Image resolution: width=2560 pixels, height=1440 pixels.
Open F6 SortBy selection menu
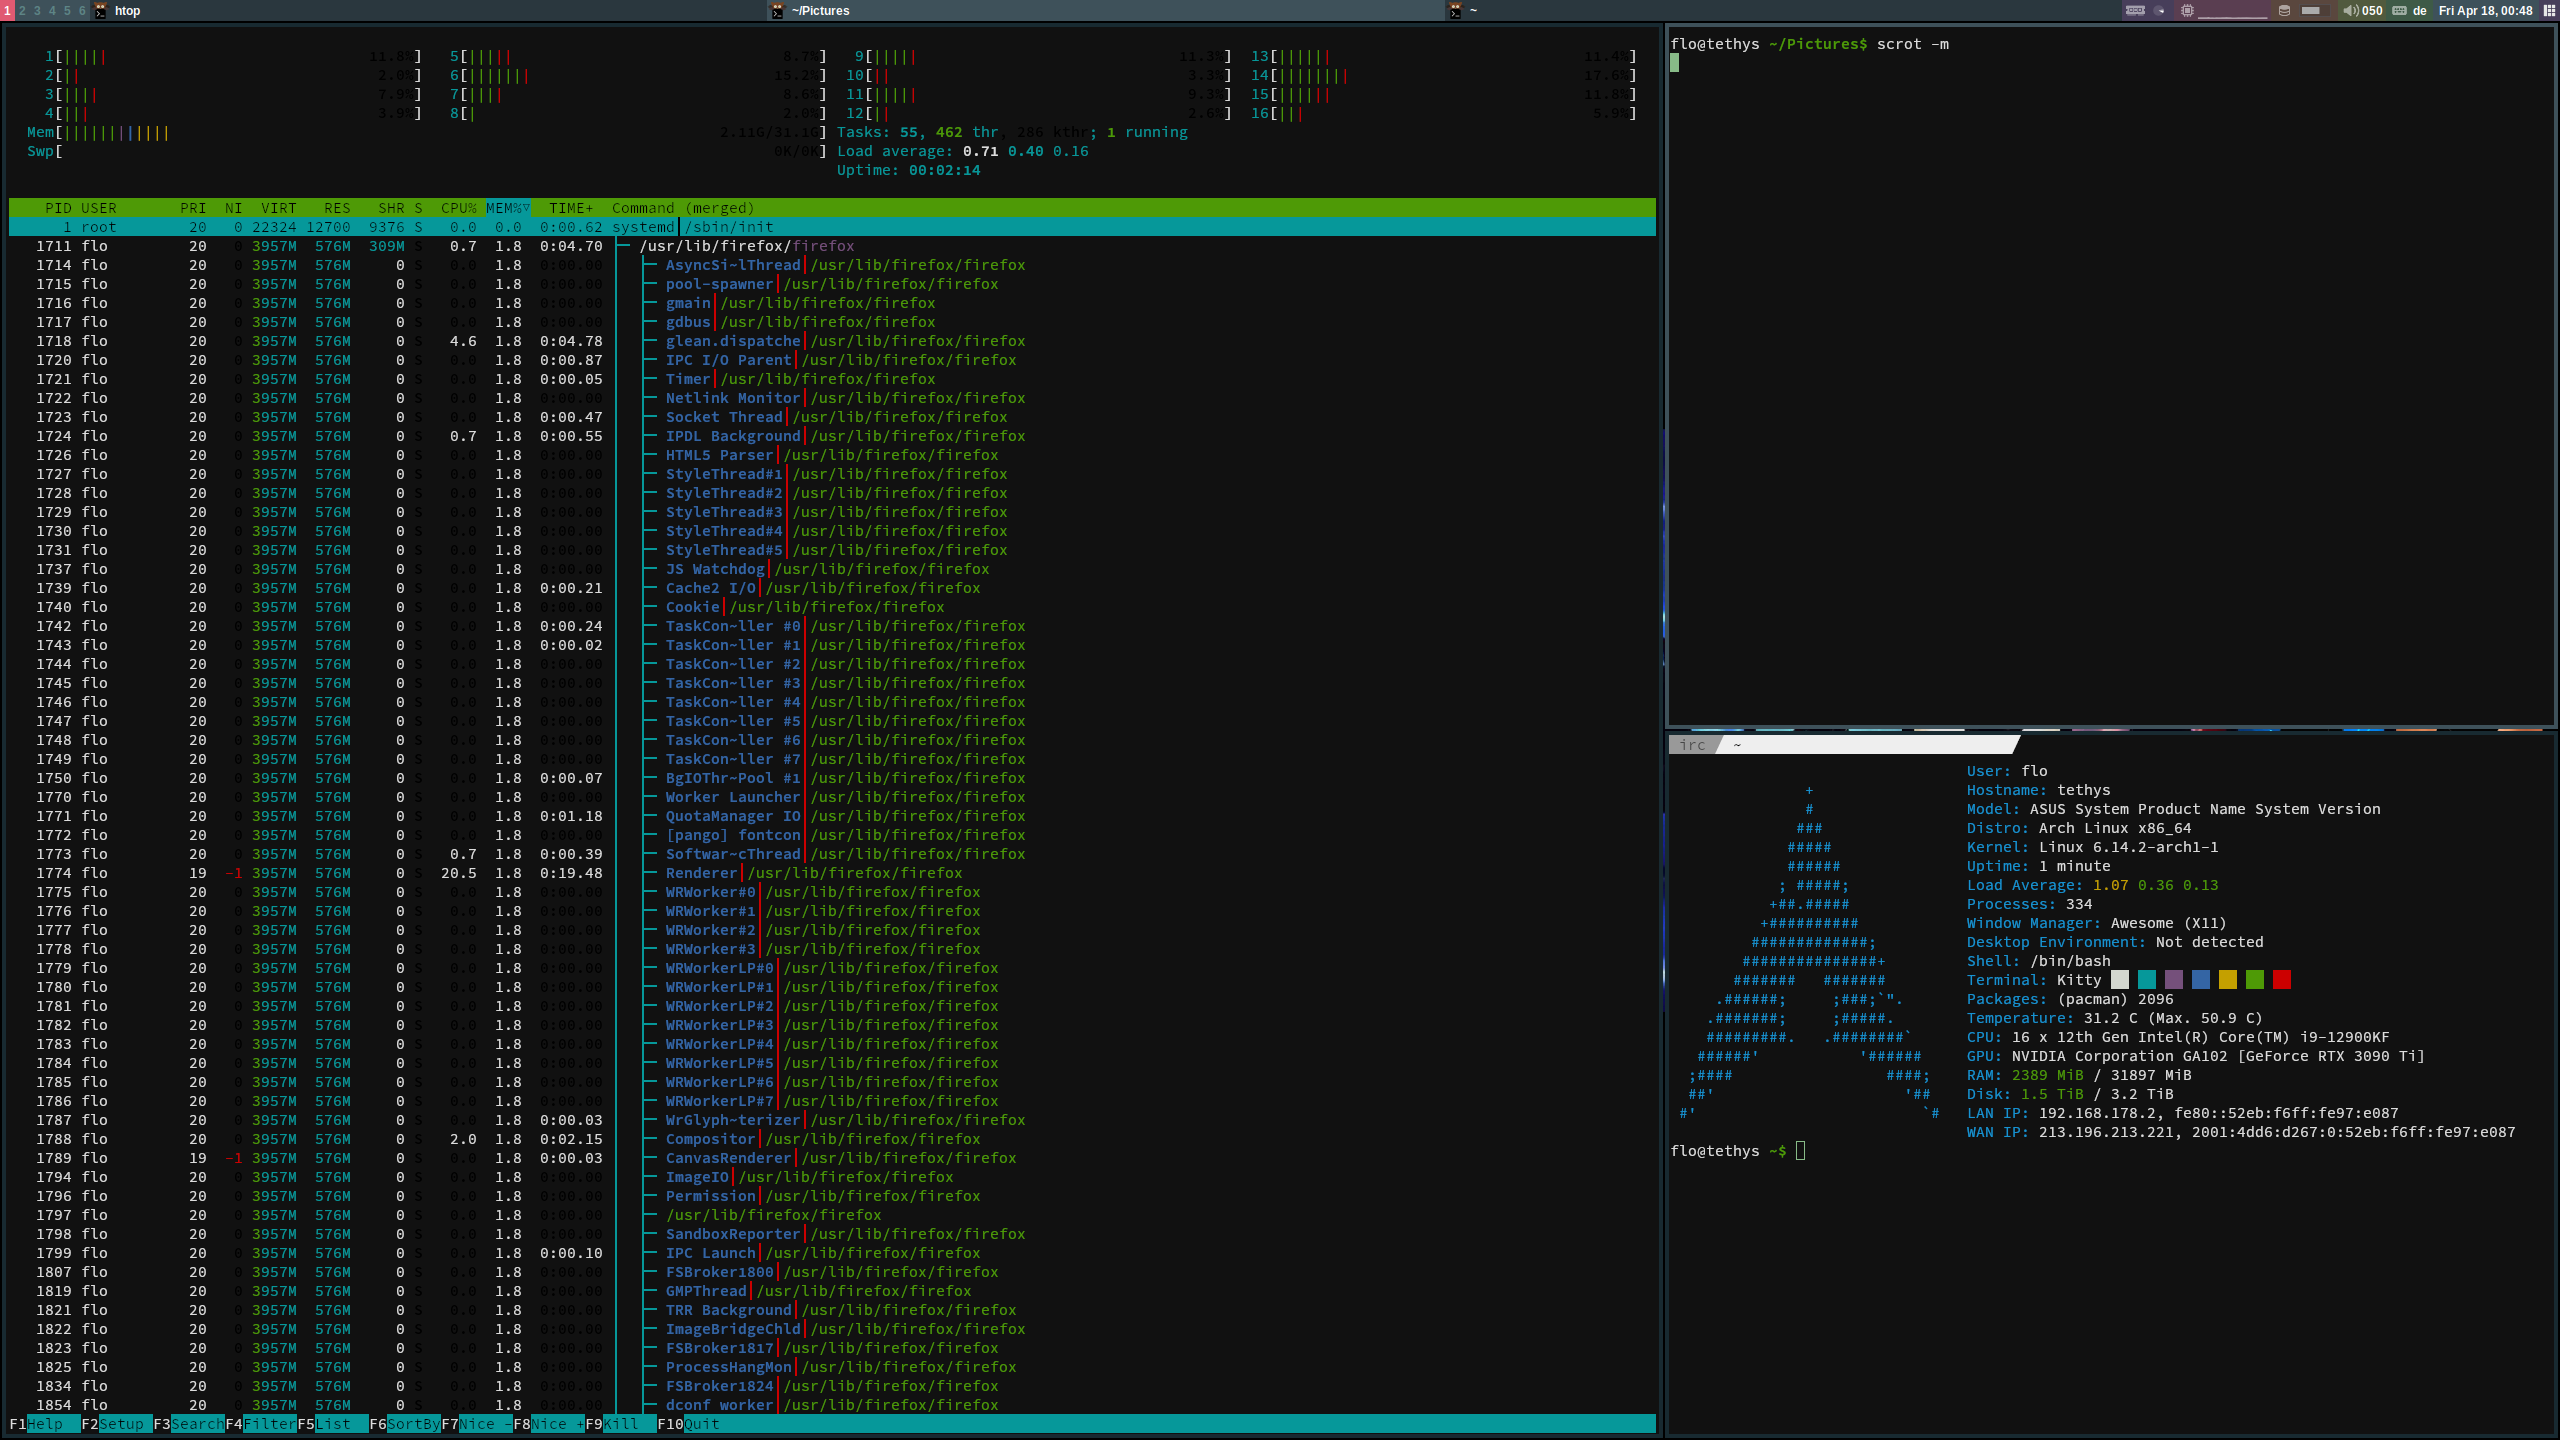(x=404, y=1424)
